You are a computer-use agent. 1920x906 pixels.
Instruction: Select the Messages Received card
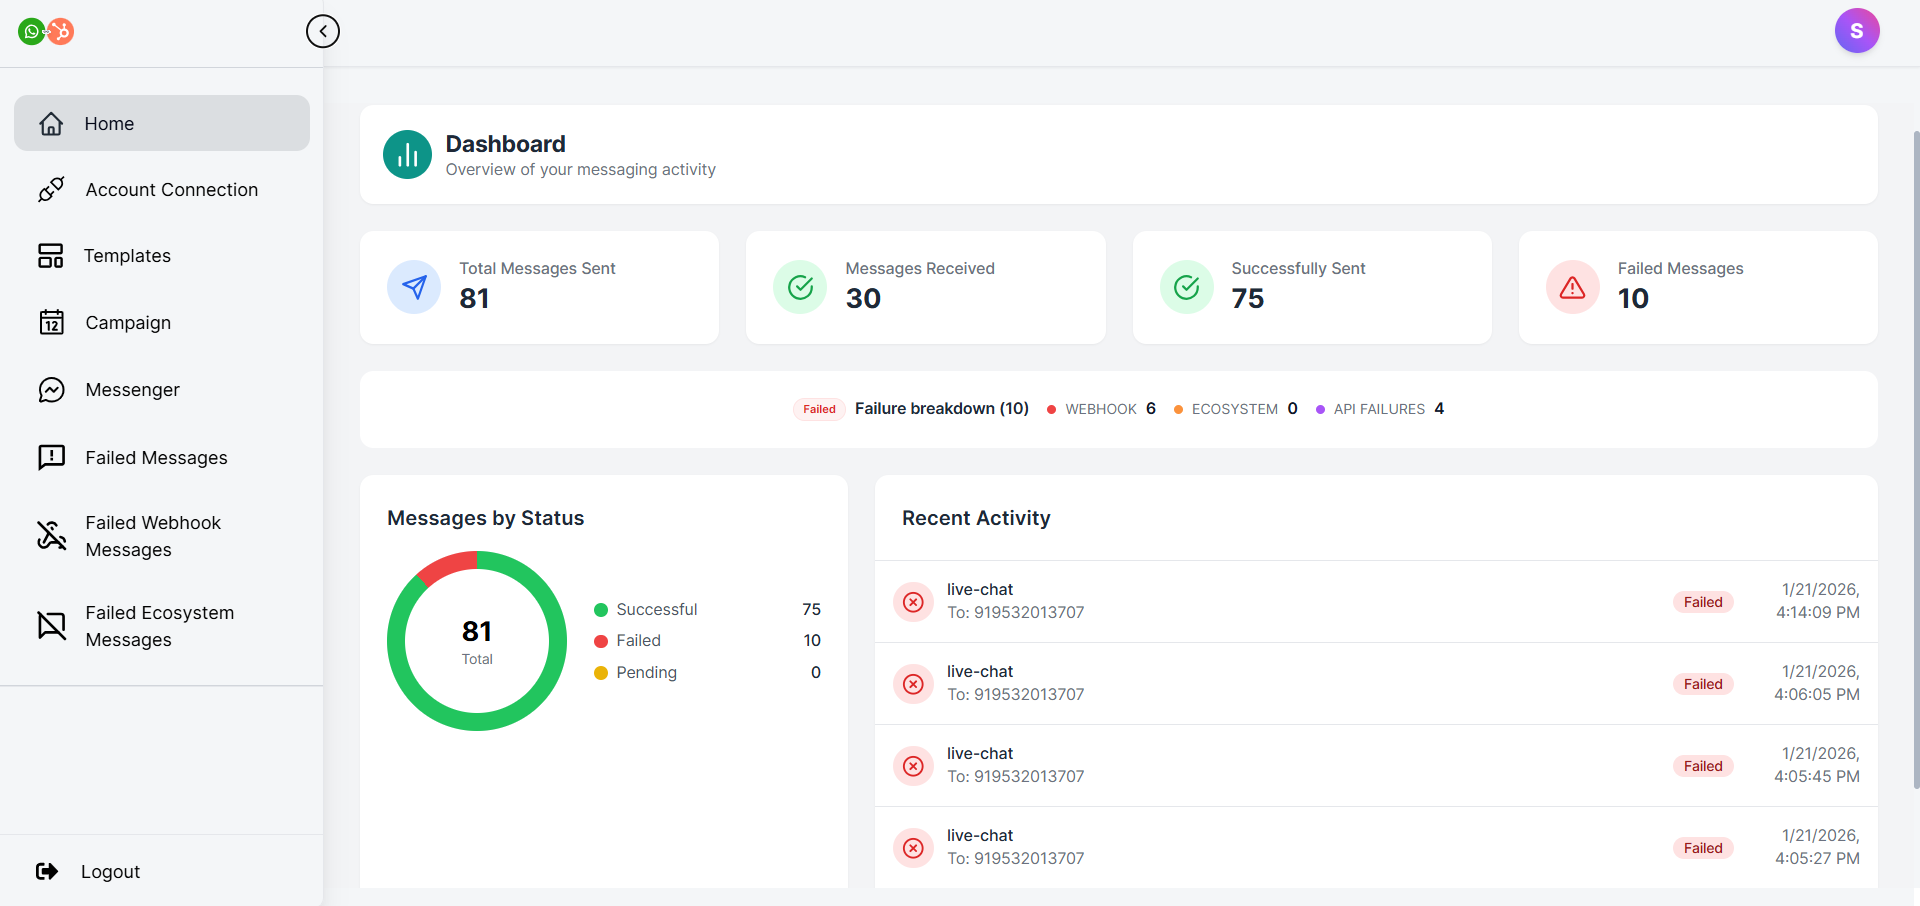click(925, 288)
